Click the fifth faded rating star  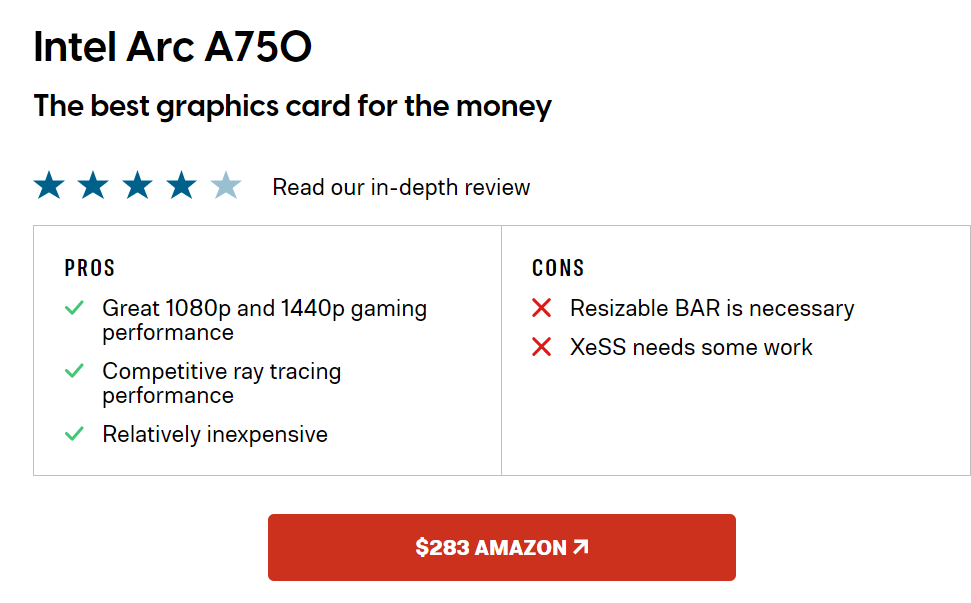(x=226, y=186)
